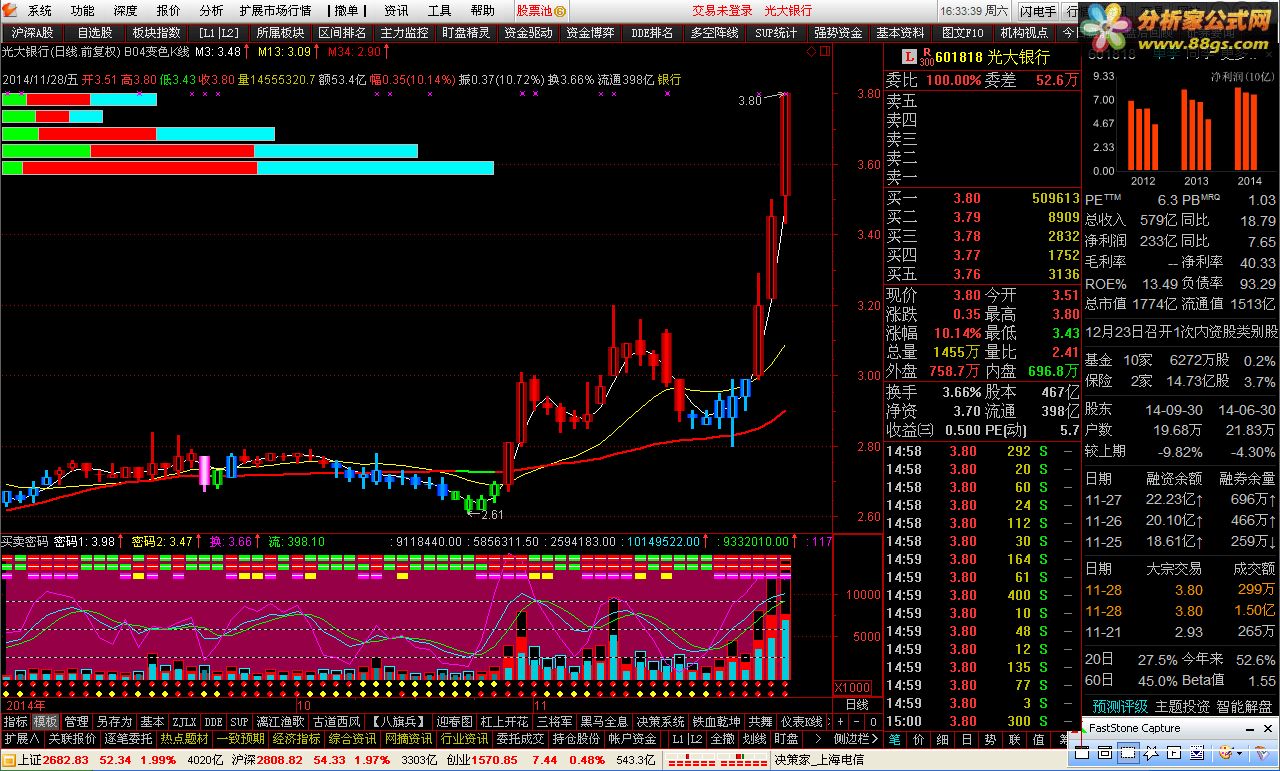
Task: Open the 帮助 menu
Action: click(482, 11)
